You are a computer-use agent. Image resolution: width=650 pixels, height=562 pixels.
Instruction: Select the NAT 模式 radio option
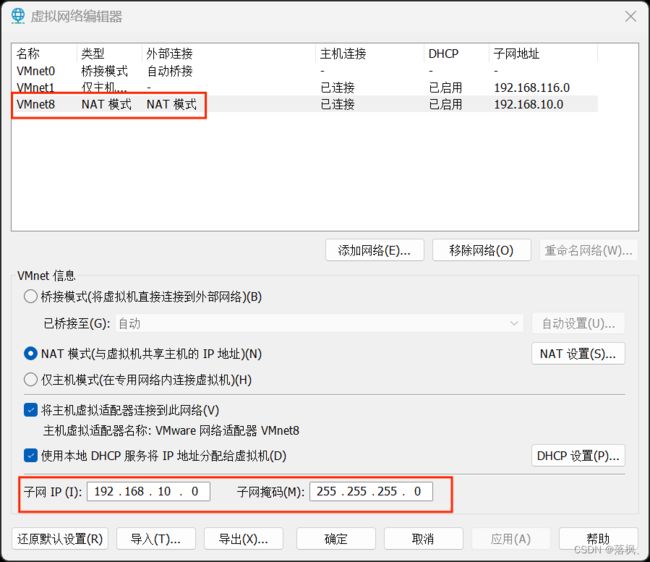tap(31, 353)
